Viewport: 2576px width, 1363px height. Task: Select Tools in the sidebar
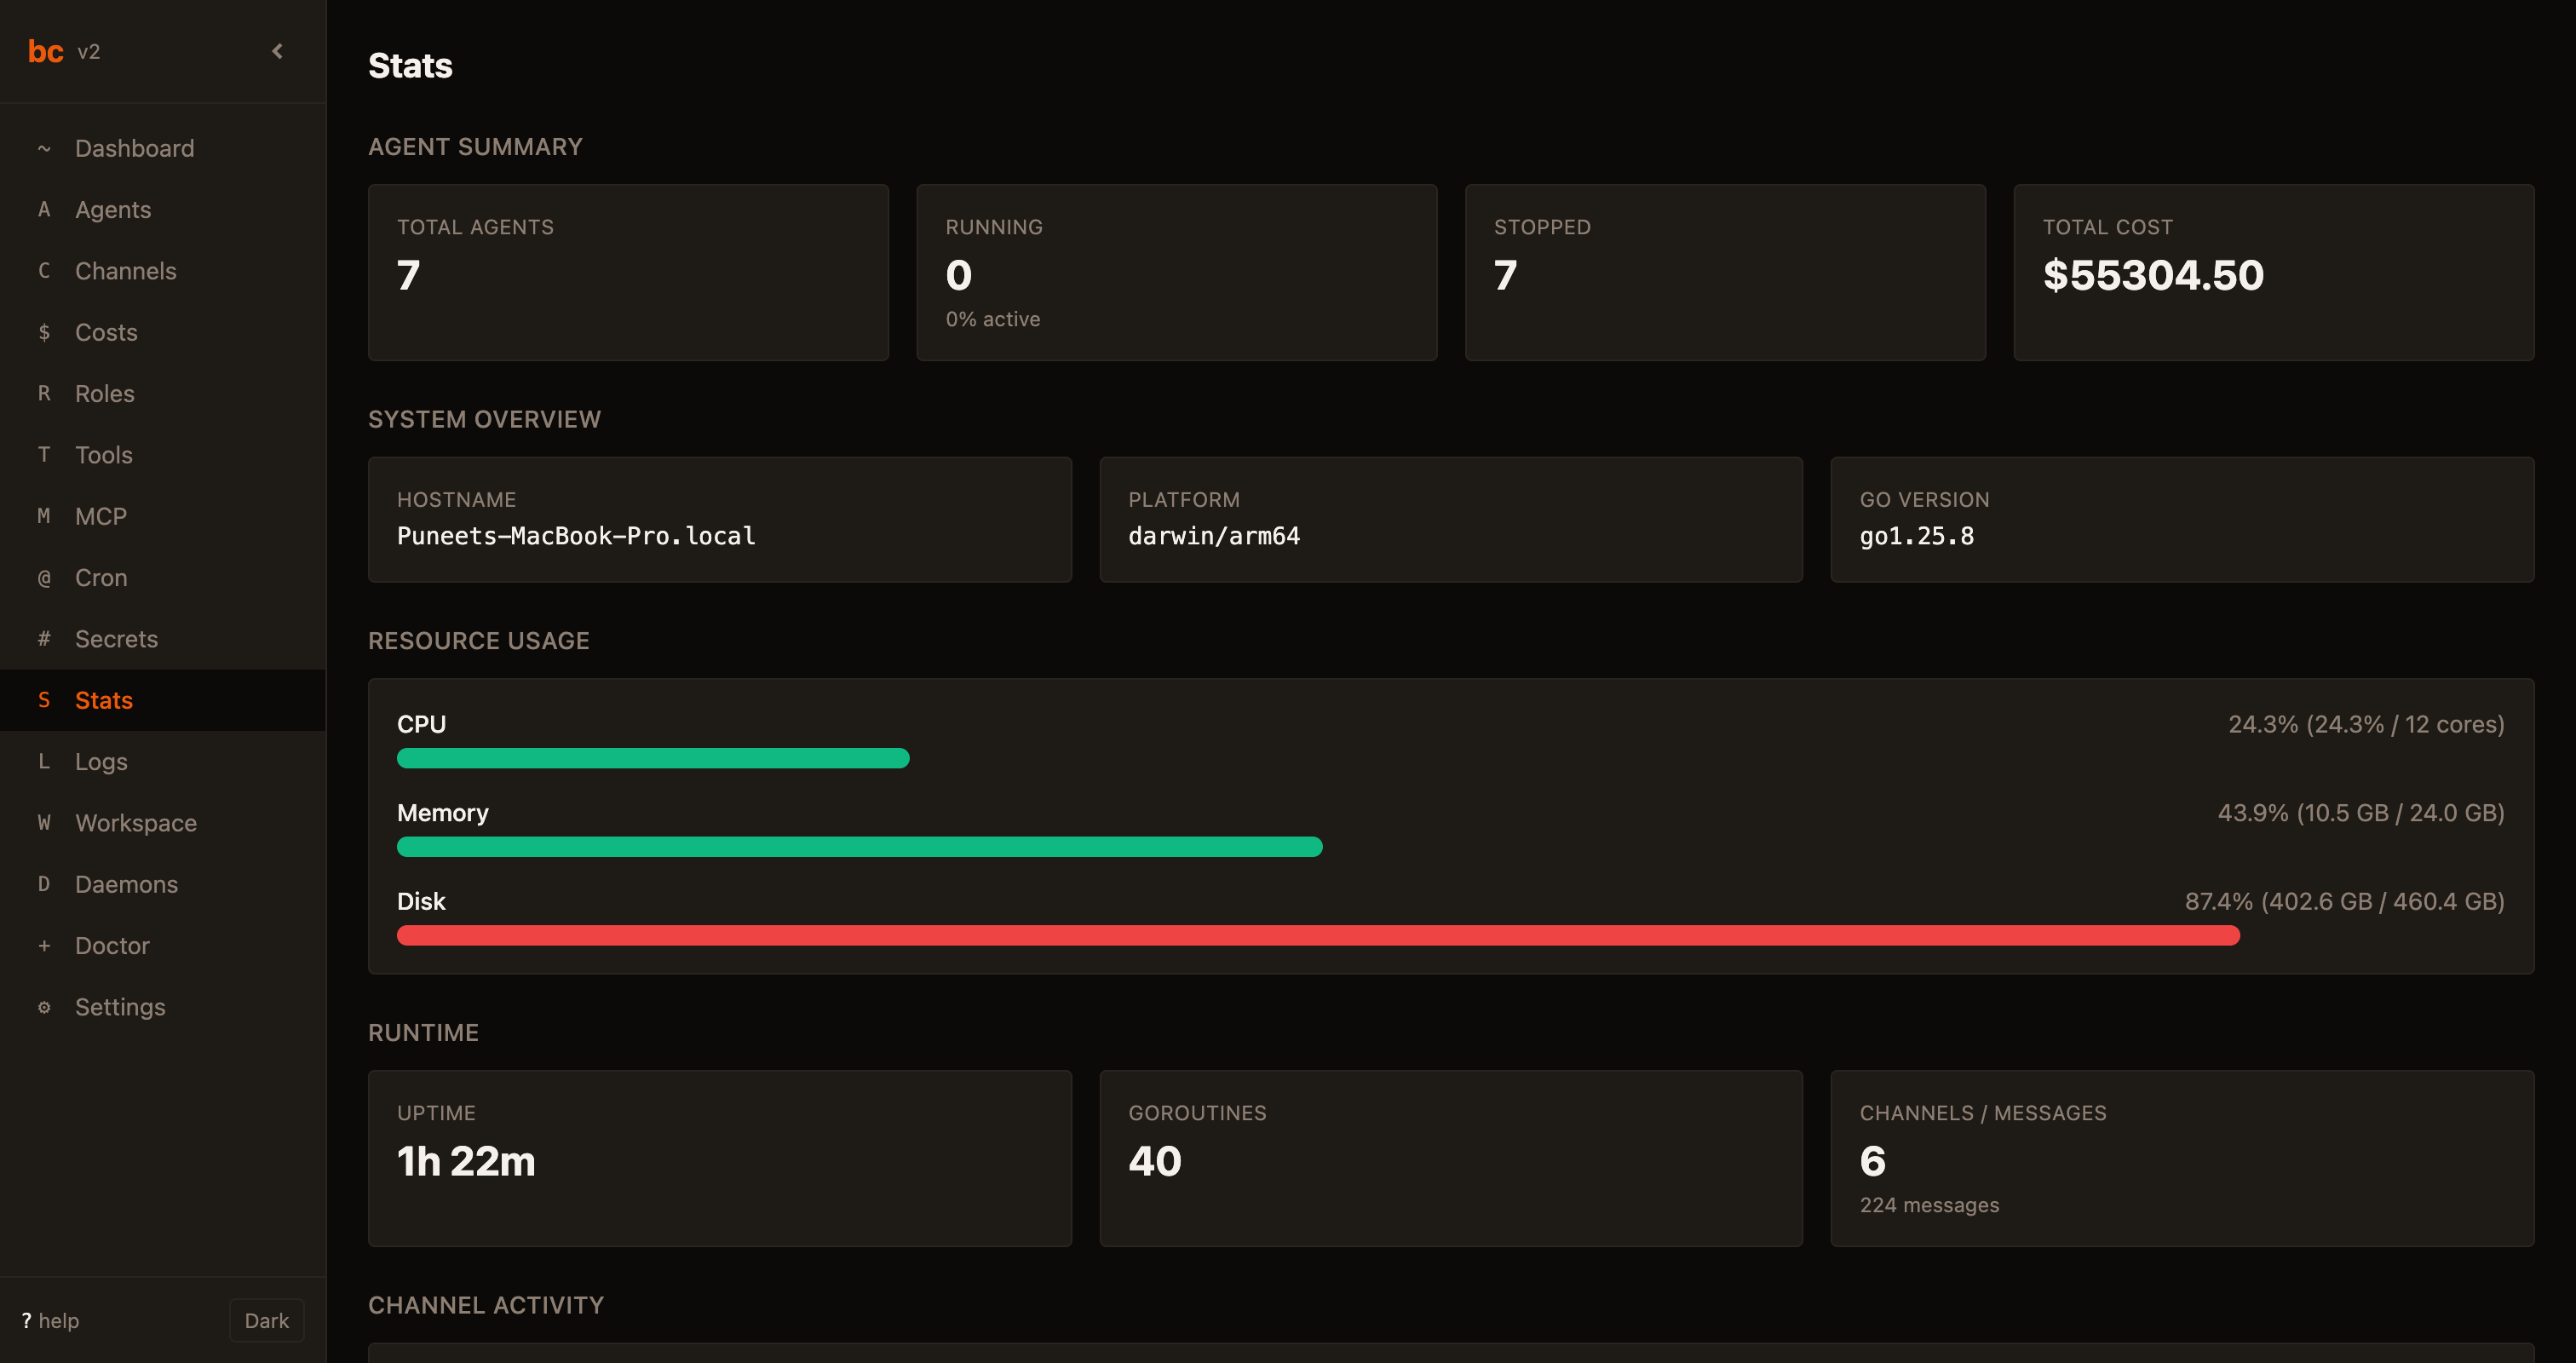(163, 455)
